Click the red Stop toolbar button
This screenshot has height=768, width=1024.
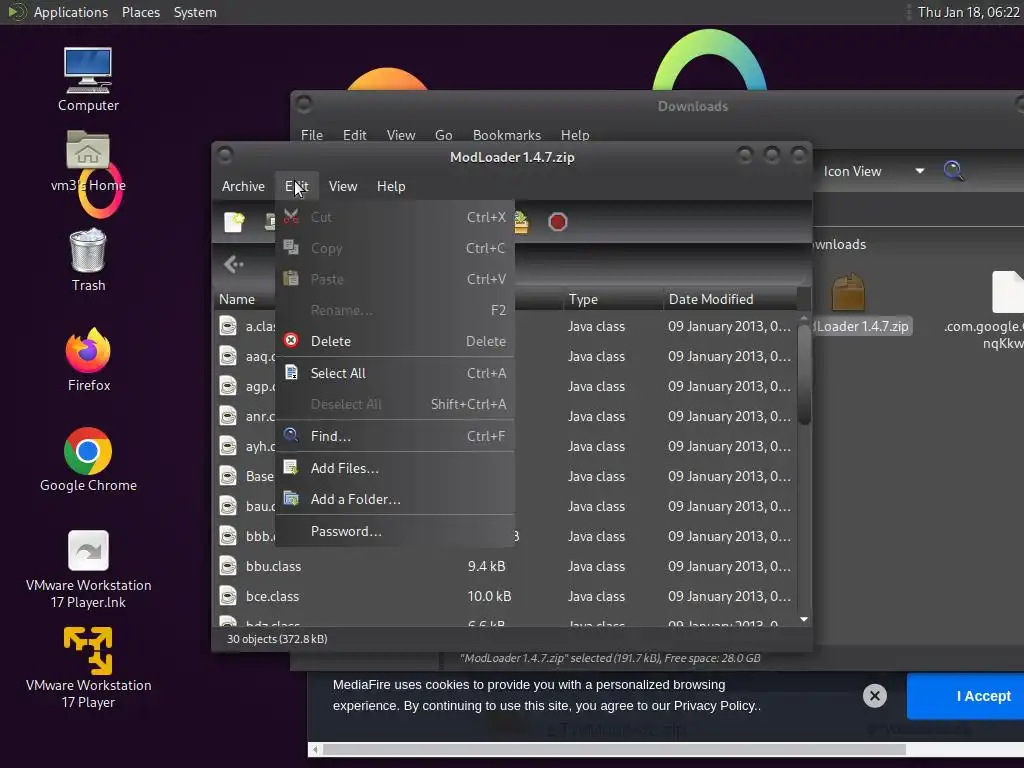(x=558, y=222)
